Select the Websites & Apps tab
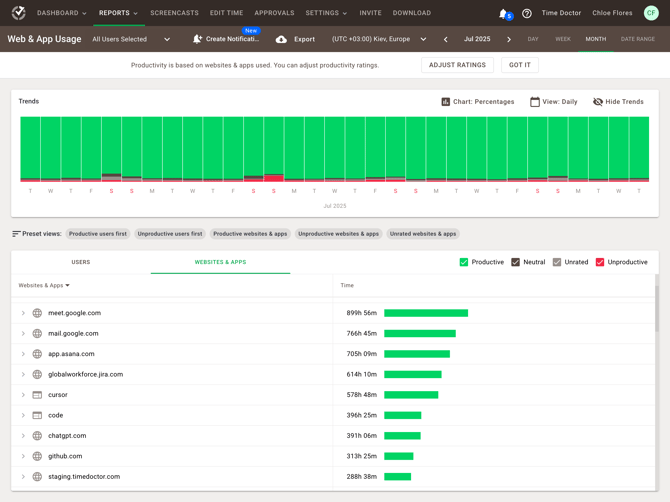 pos(220,262)
